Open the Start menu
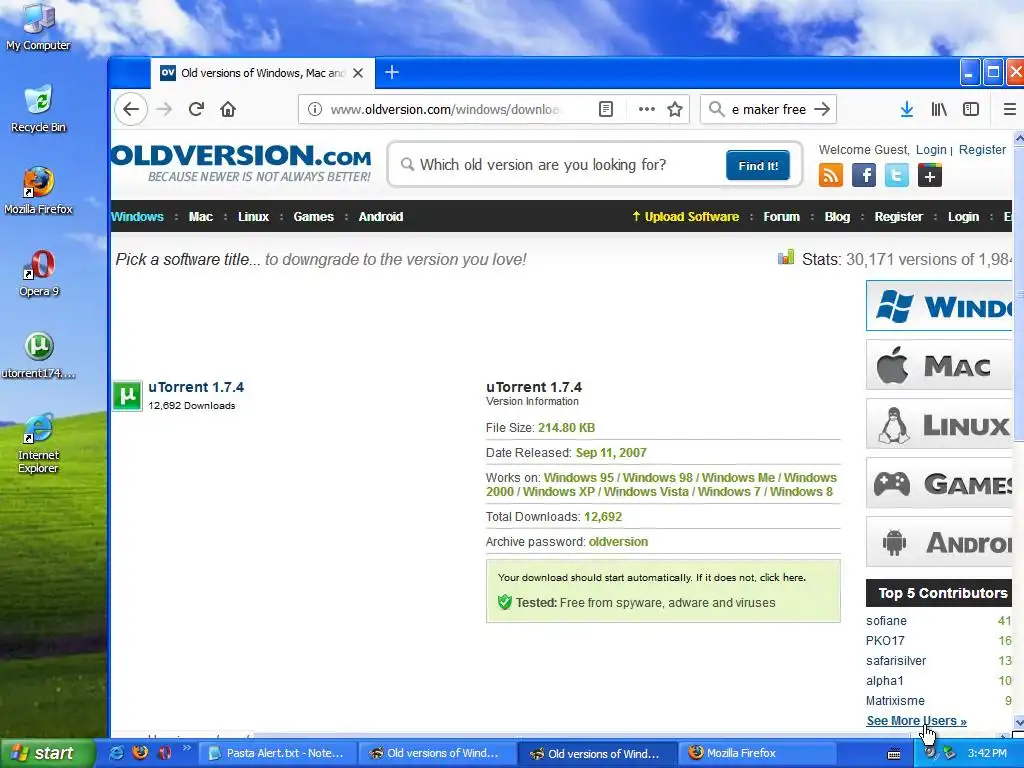 [46, 753]
